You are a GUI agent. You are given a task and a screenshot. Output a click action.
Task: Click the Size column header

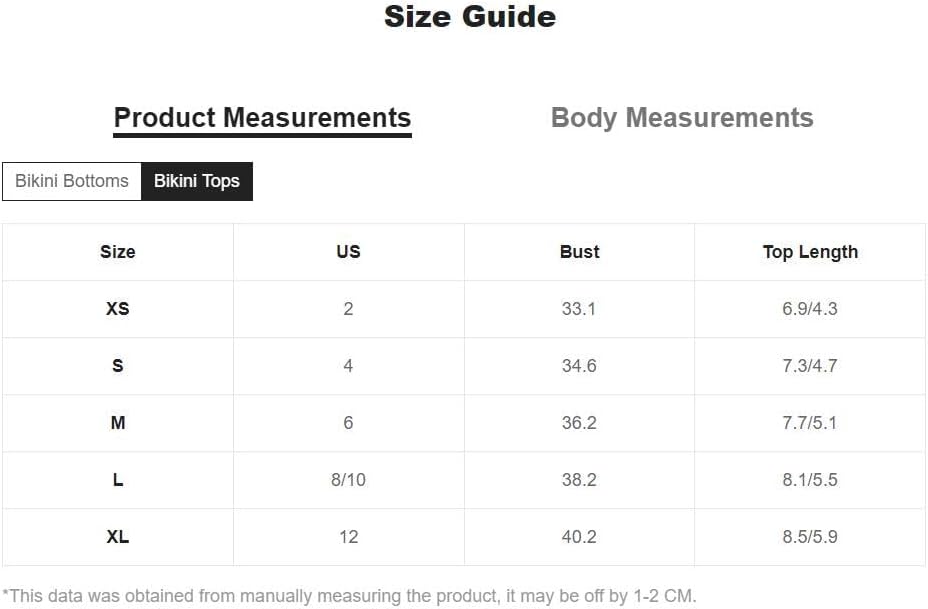click(x=118, y=252)
